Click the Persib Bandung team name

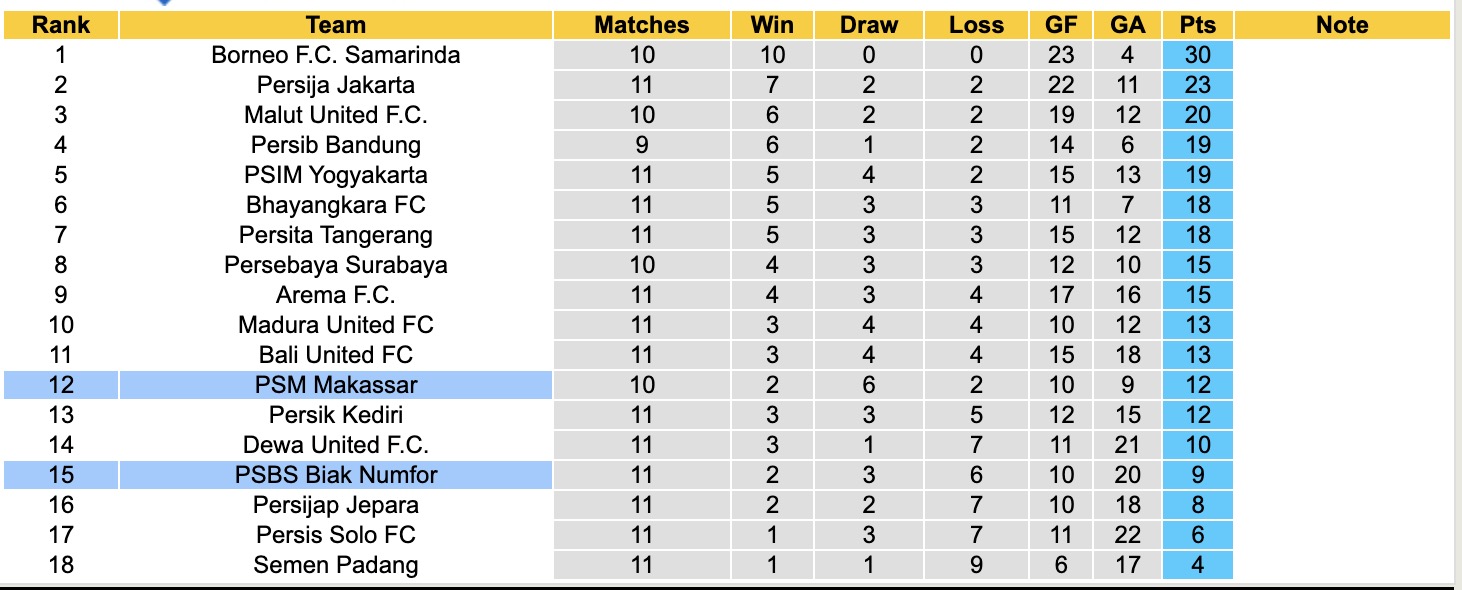(336, 145)
